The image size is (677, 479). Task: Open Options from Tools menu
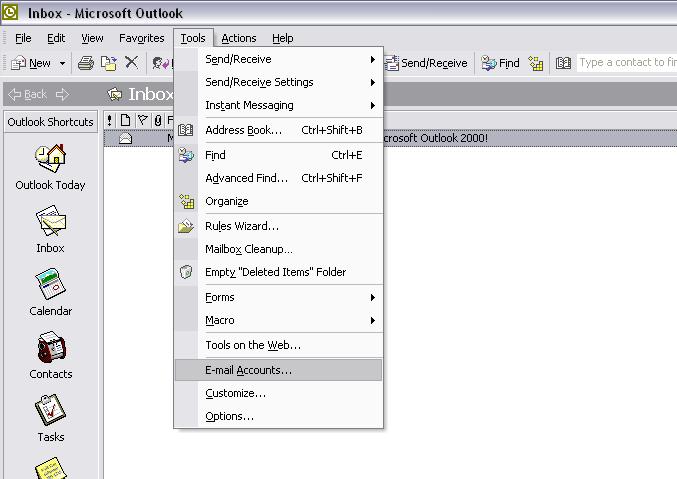[278, 416]
